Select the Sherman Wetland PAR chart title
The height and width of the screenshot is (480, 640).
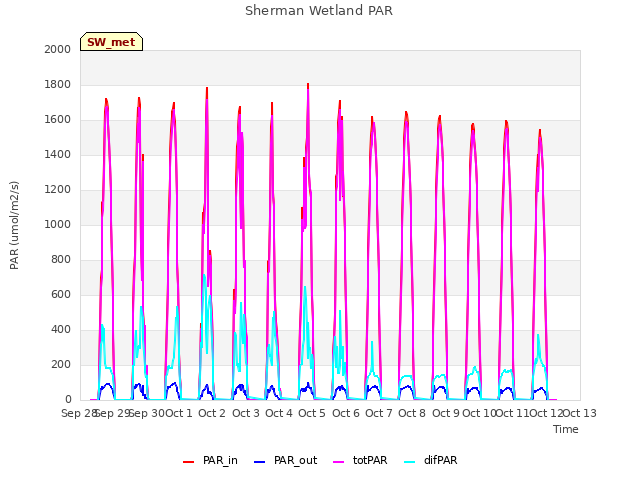coord(319,11)
